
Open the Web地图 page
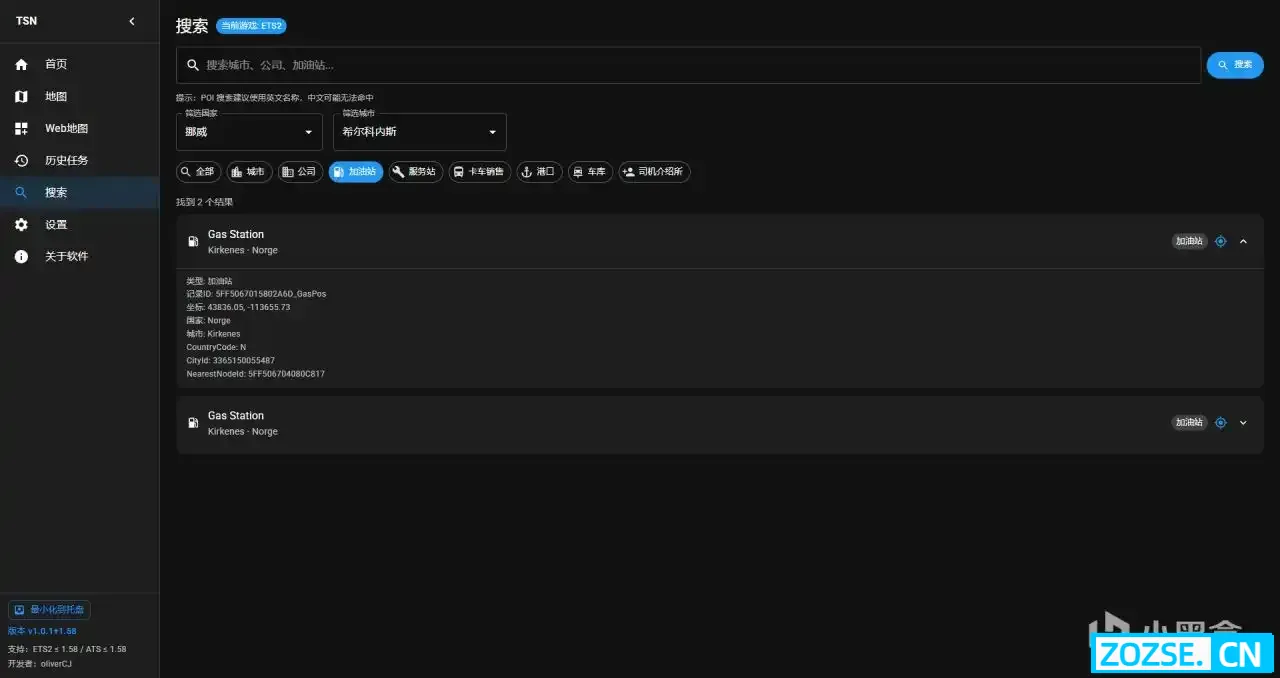pyautogui.click(x=79, y=129)
